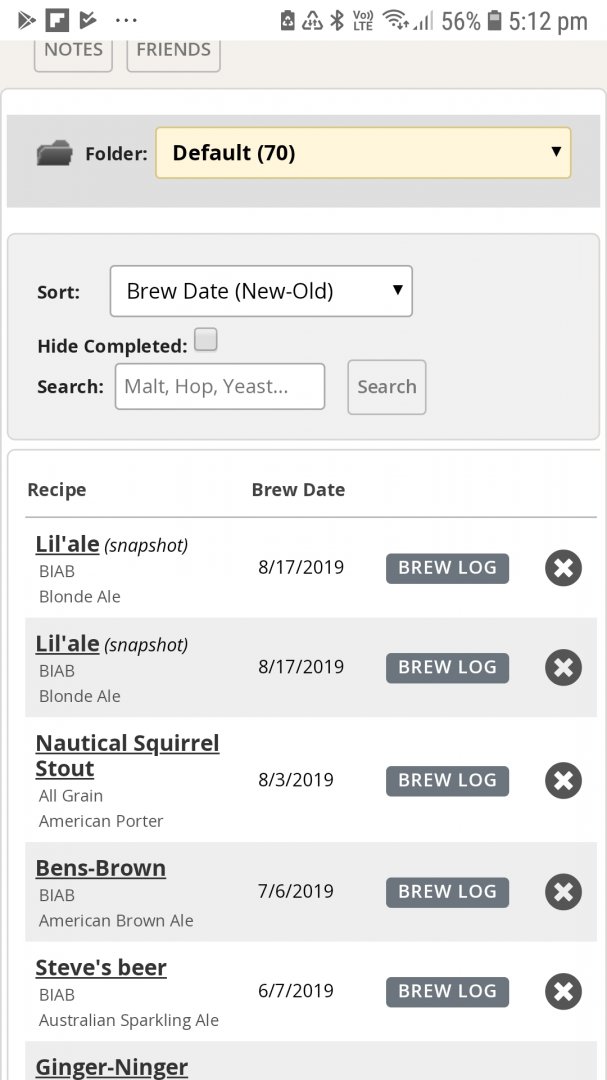Image resolution: width=607 pixels, height=1080 pixels.
Task: Toggle the Hide Completed checkbox
Action: point(206,340)
